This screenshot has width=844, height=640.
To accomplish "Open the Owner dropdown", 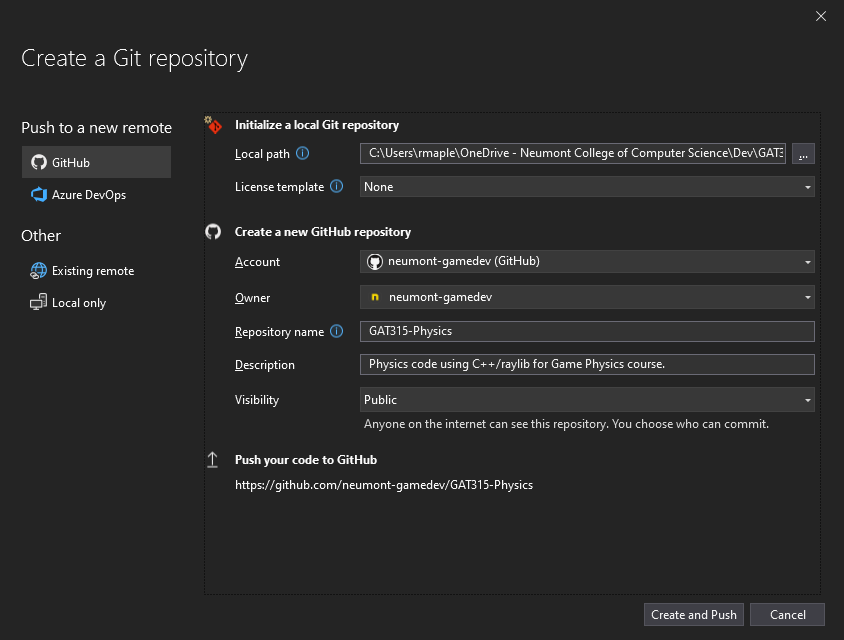I will (587, 297).
